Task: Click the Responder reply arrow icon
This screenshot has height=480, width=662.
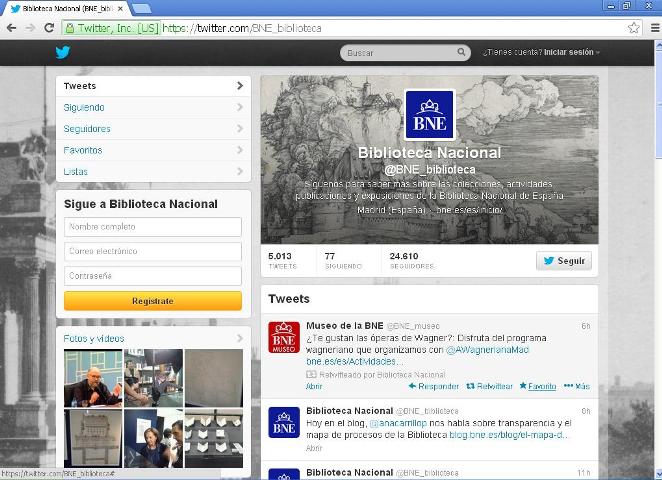Action: tap(412, 386)
